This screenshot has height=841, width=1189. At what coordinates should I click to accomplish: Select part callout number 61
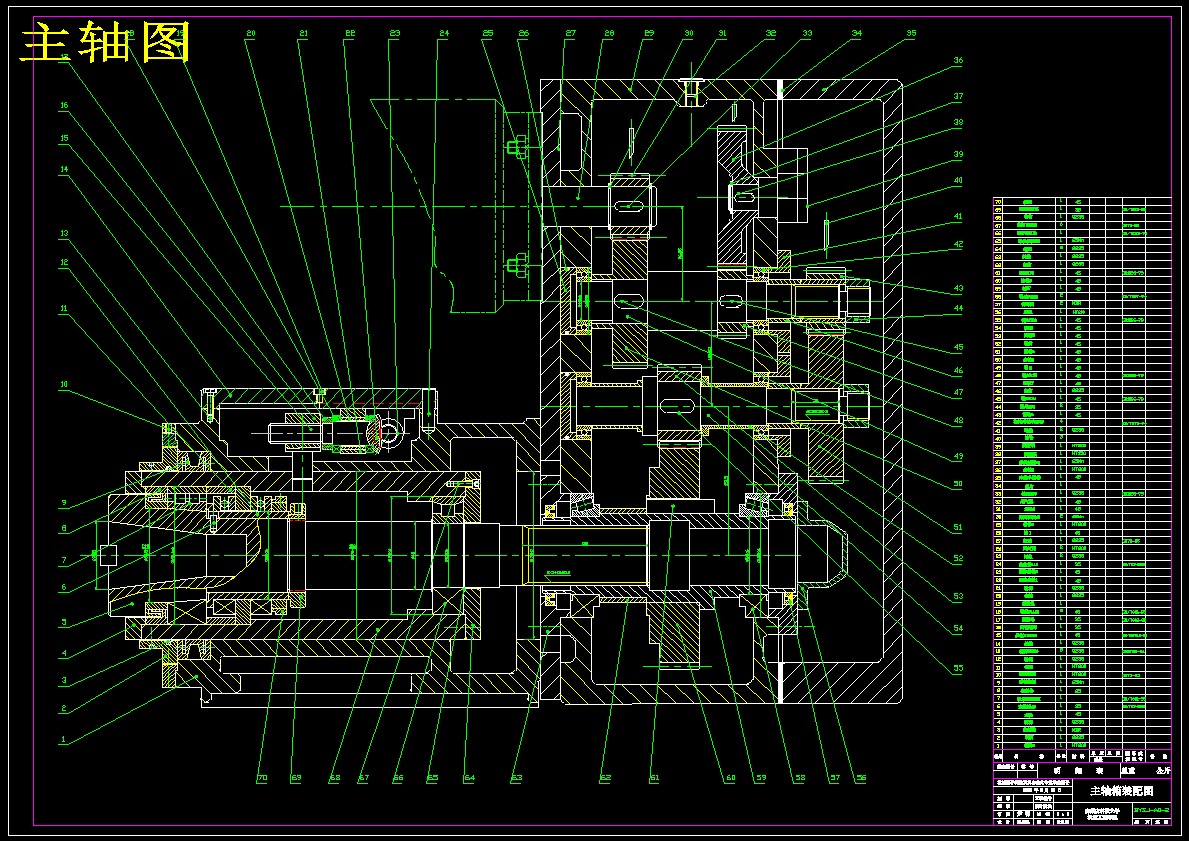point(654,778)
